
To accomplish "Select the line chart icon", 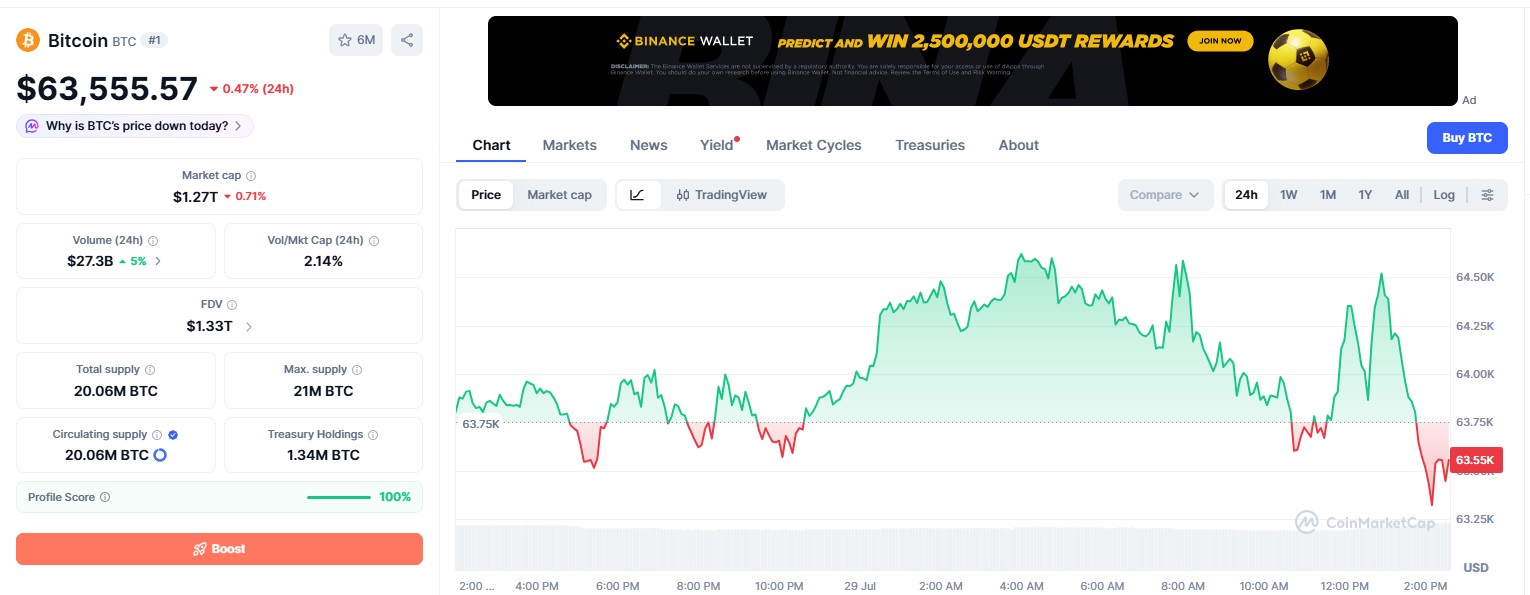I will [x=638, y=195].
